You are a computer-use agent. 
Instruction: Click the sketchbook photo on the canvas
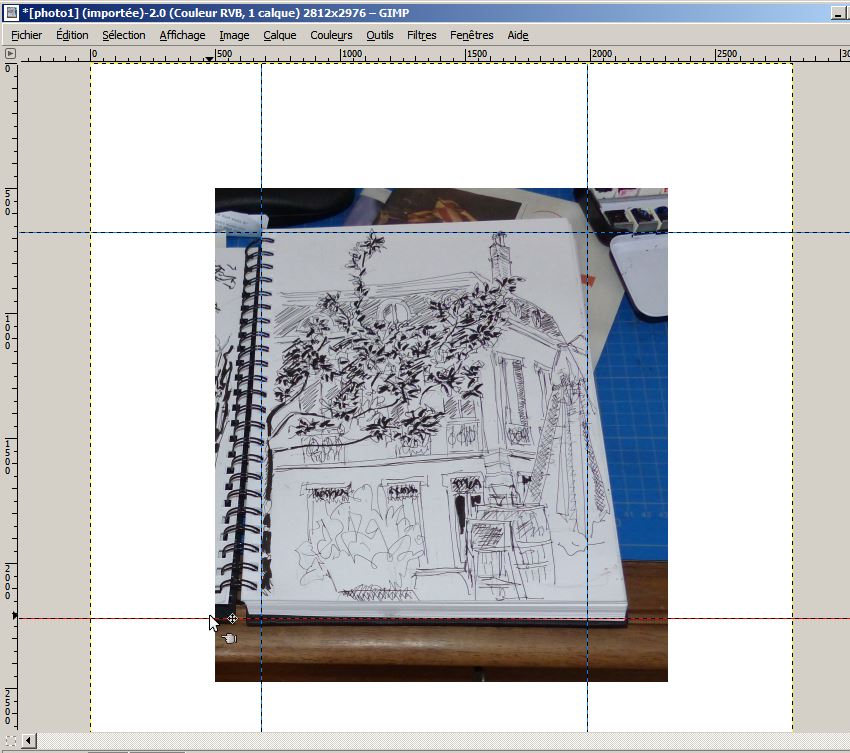click(441, 435)
